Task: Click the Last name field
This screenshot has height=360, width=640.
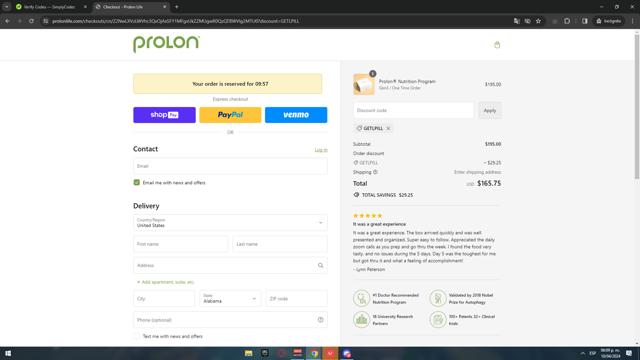Action: pos(280,244)
